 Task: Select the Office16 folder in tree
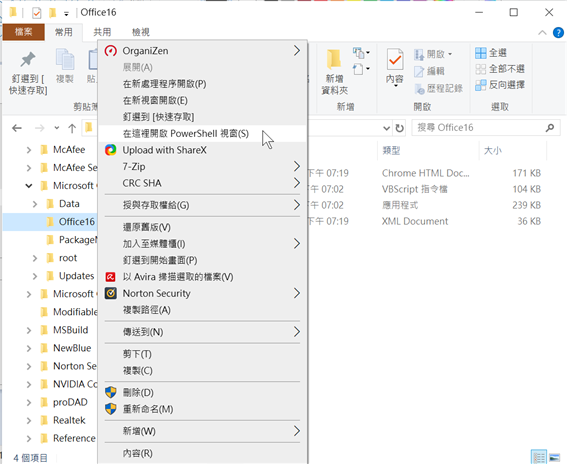pos(77,222)
